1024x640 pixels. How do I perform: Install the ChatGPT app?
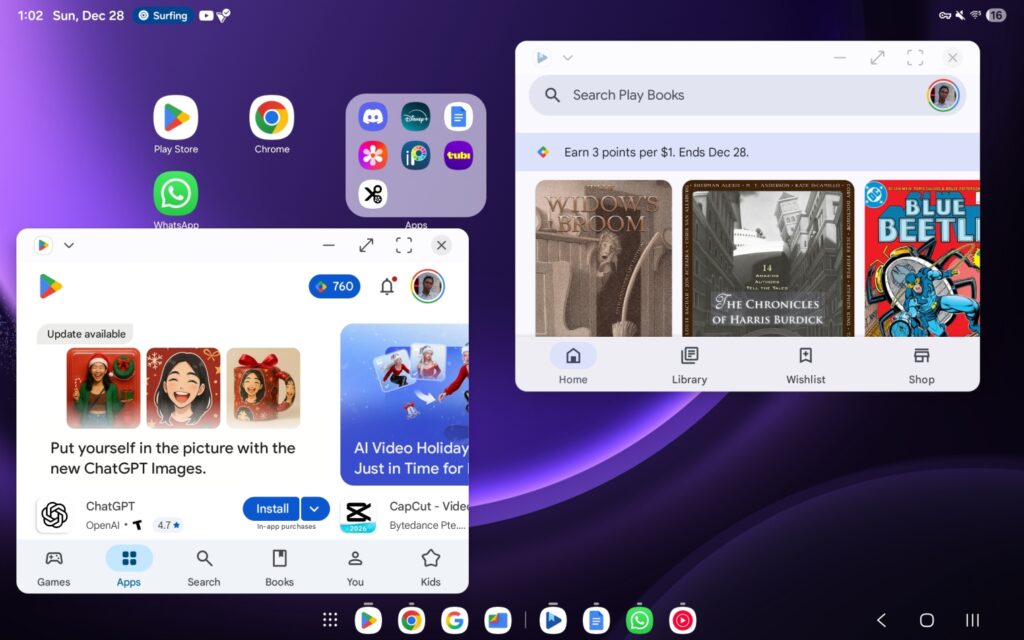pyautogui.click(x=270, y=508)
